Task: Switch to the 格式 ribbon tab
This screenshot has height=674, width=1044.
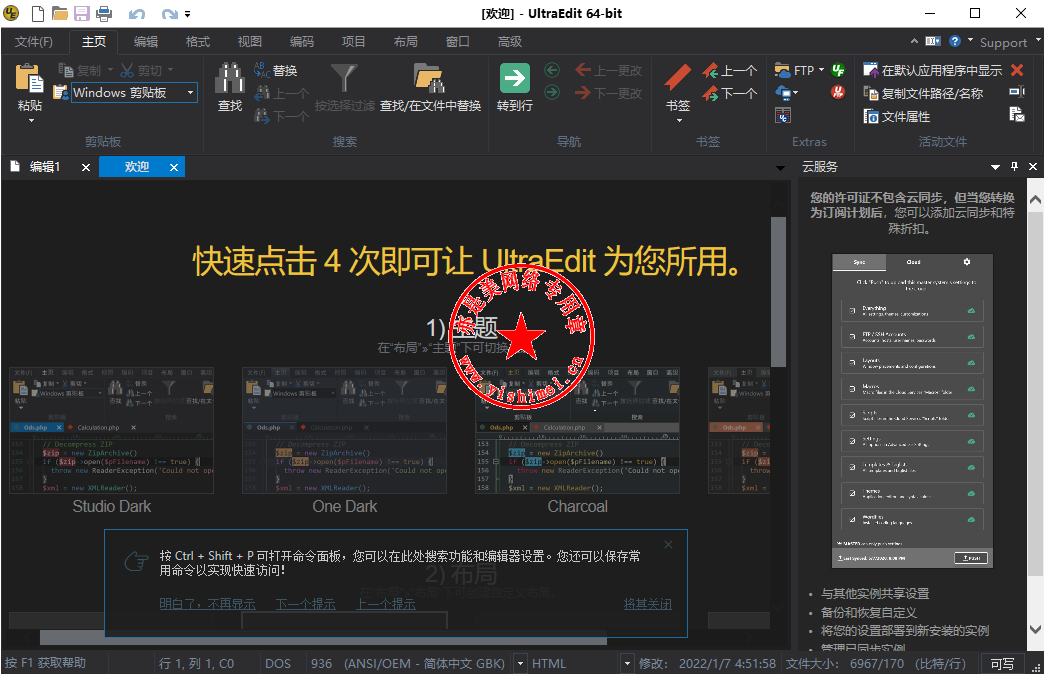Action: [x=198, y=42]
